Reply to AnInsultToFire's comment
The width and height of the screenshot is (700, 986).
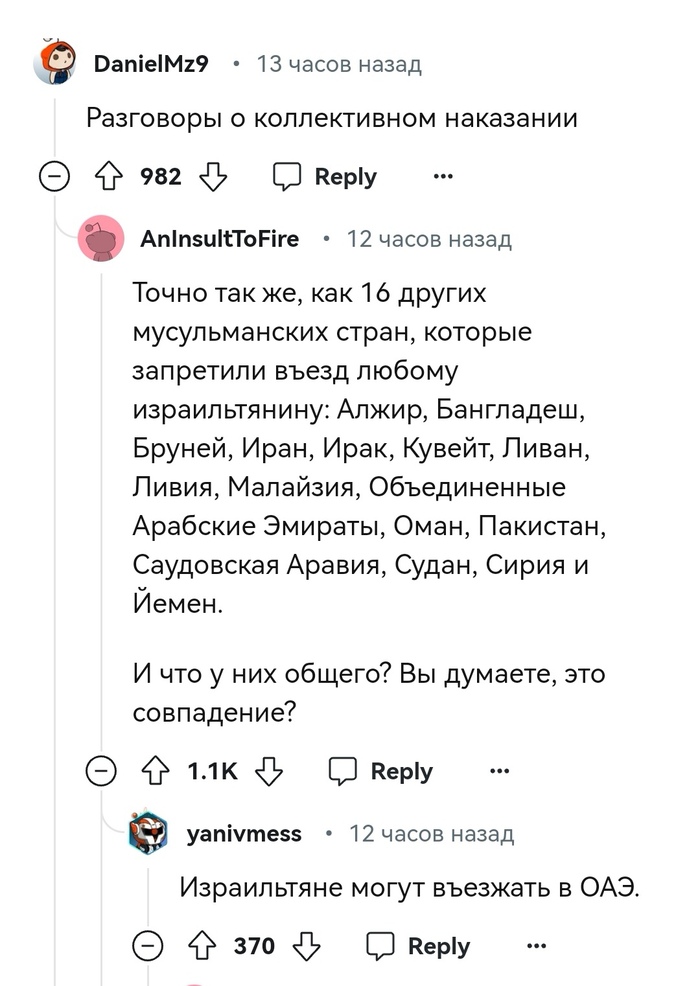tap(381, 771)
